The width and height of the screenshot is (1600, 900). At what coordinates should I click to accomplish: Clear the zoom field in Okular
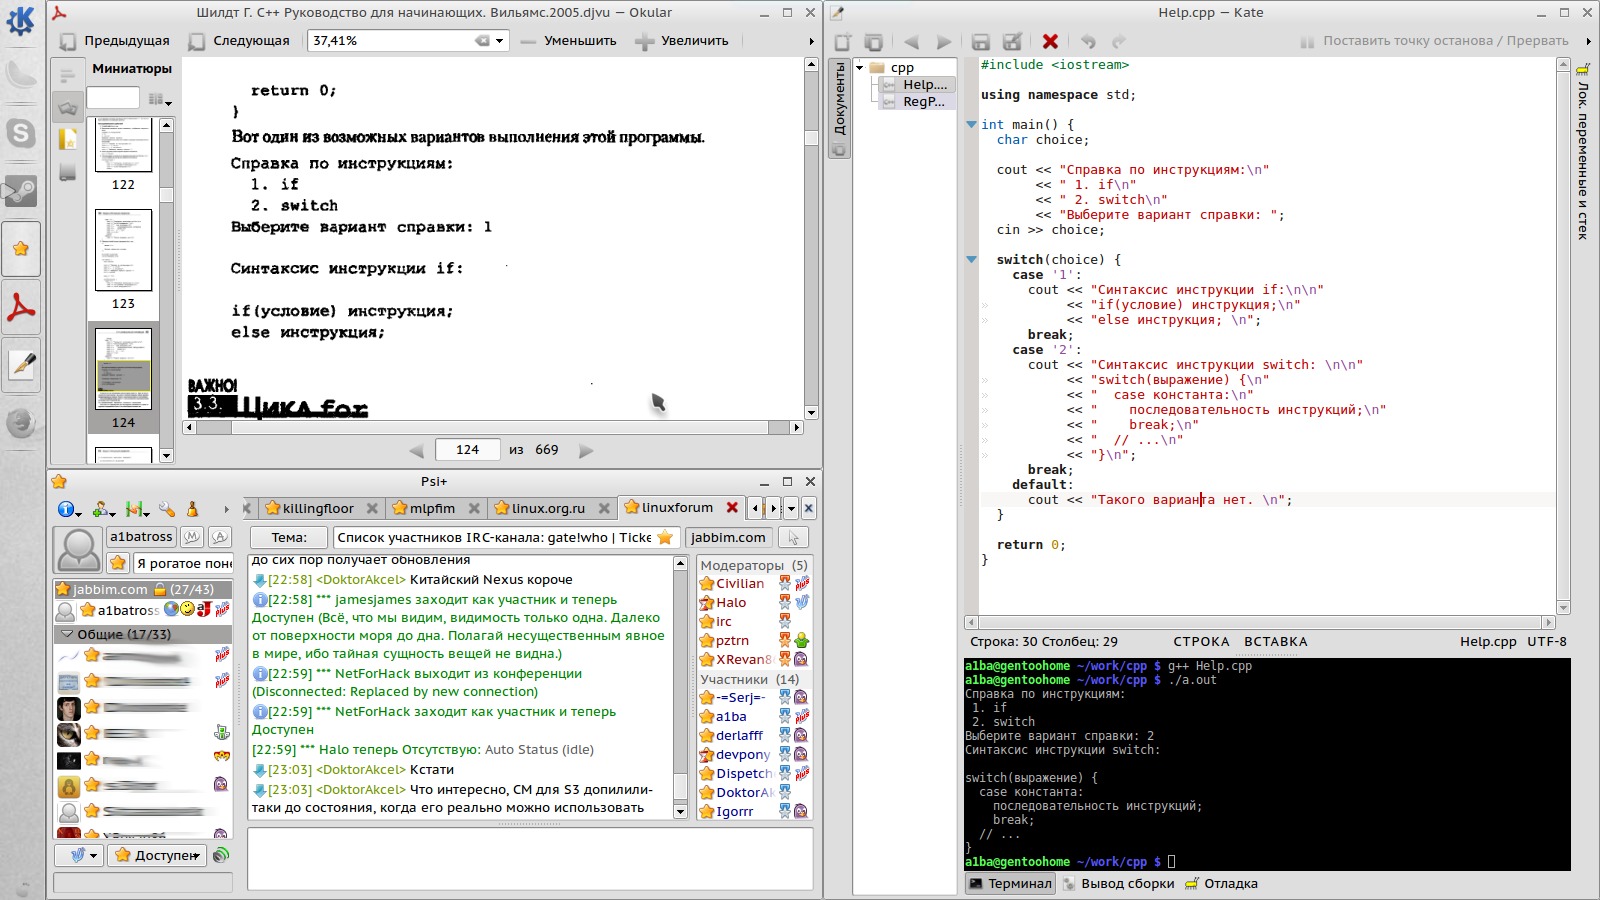(483, 41)
